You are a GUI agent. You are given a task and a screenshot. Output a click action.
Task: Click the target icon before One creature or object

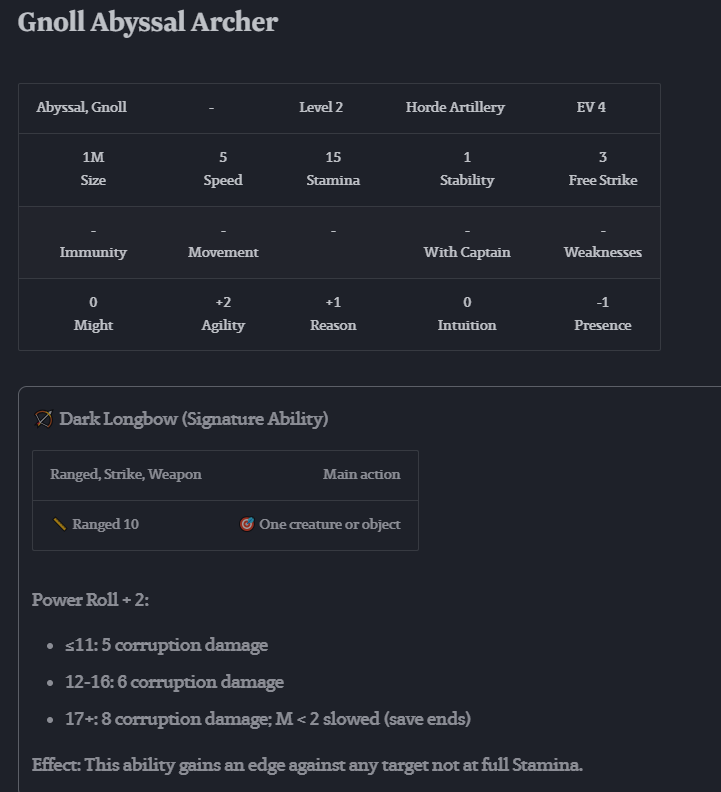247,524
